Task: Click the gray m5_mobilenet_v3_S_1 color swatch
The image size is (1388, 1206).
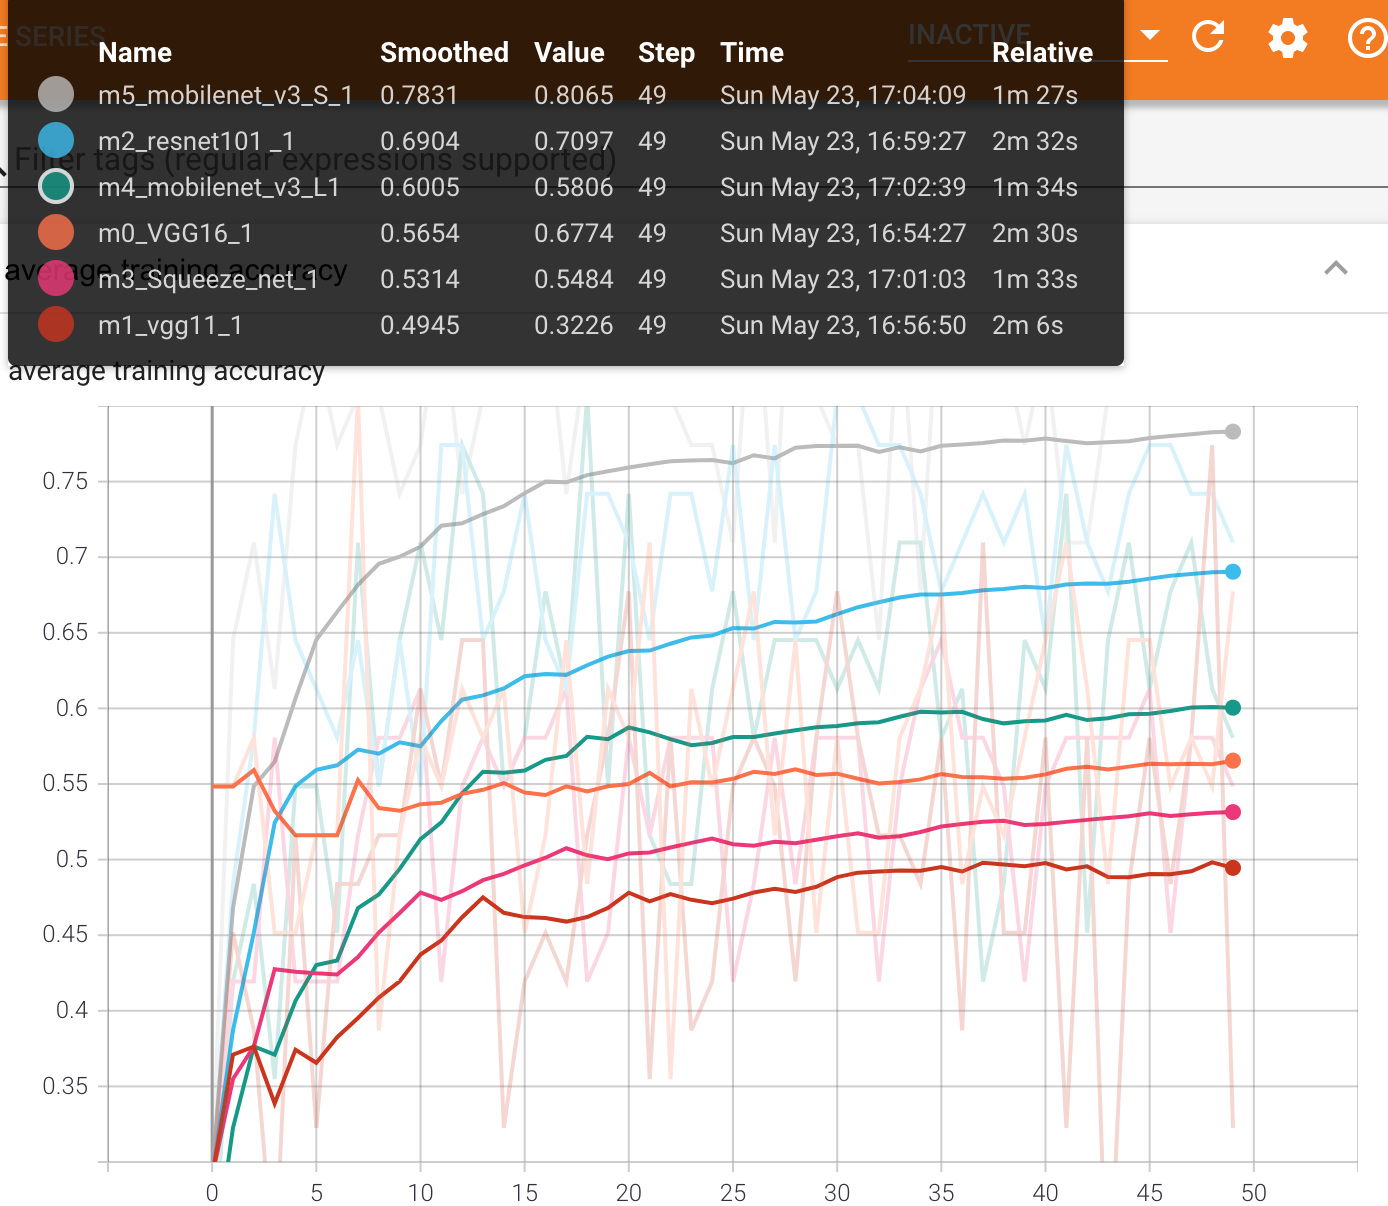Action: tap(56, 94)
